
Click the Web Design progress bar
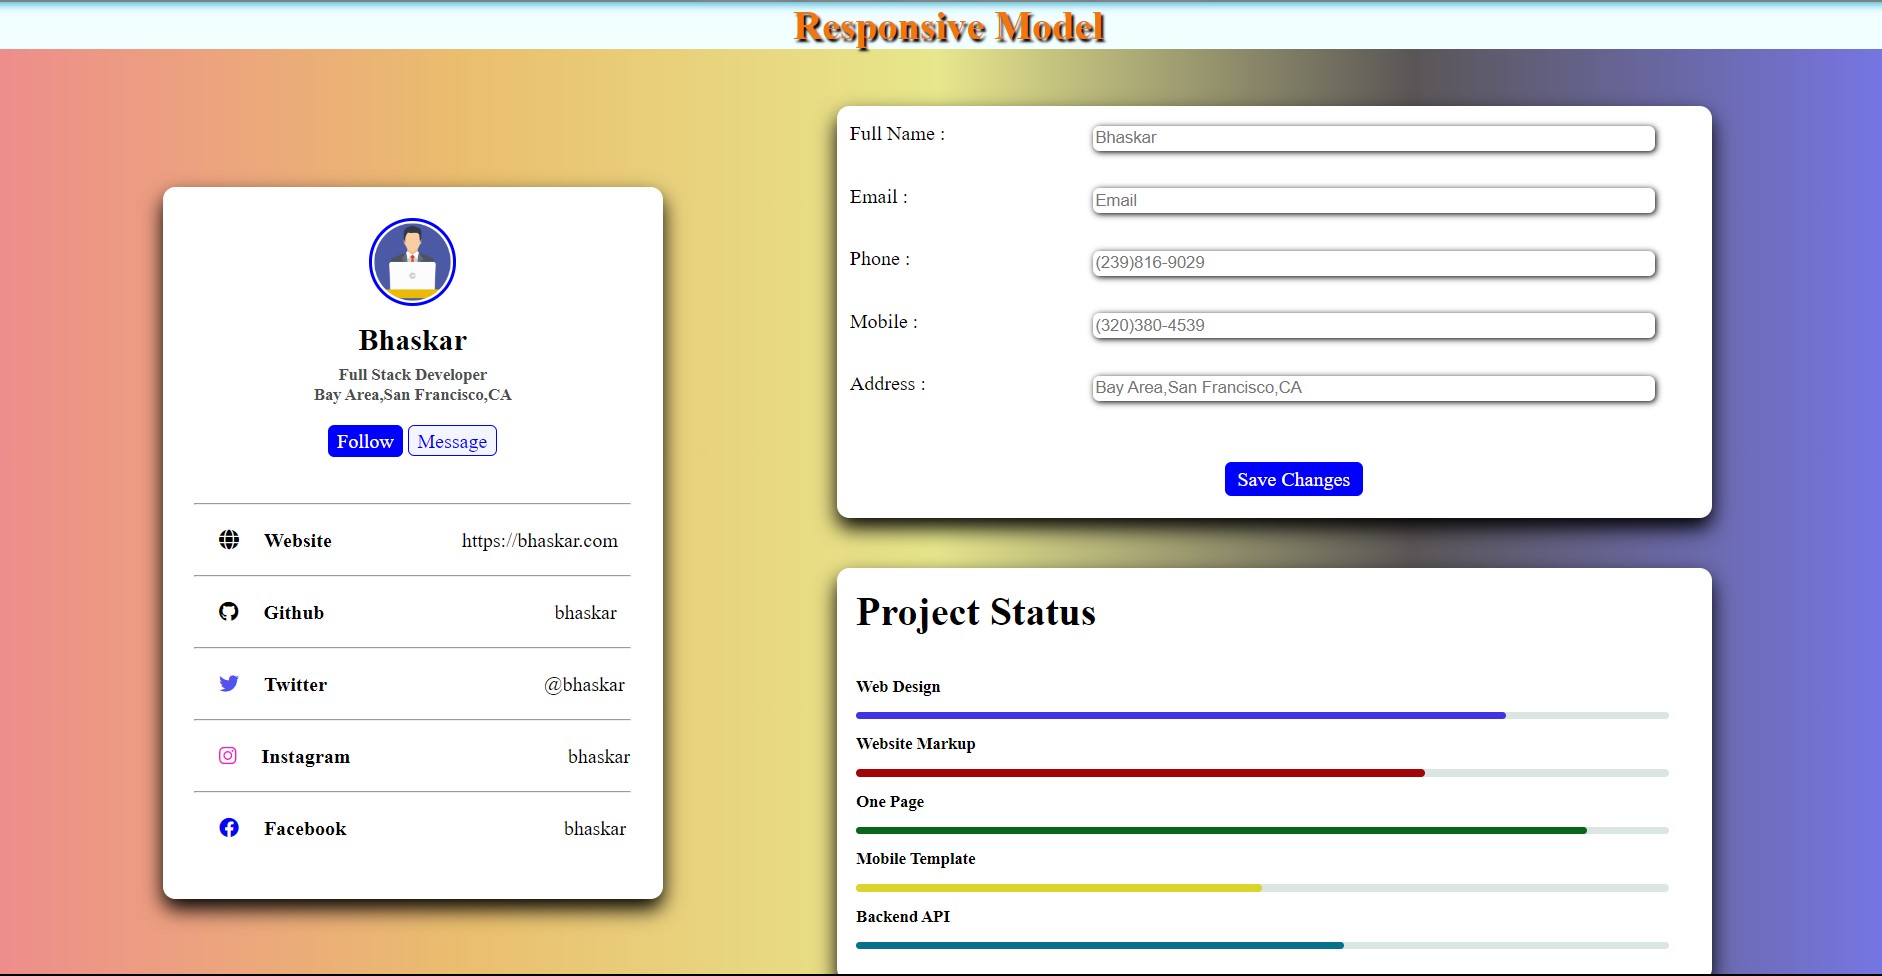coord(1262,716)
